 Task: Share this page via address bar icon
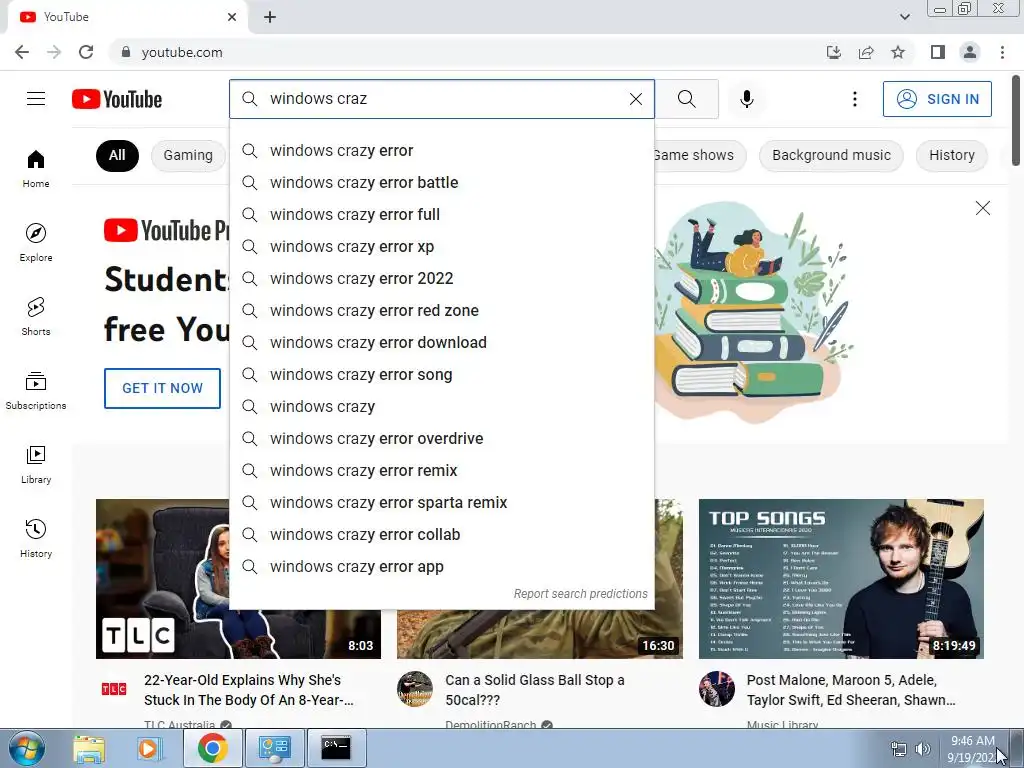tap(866, 52)
